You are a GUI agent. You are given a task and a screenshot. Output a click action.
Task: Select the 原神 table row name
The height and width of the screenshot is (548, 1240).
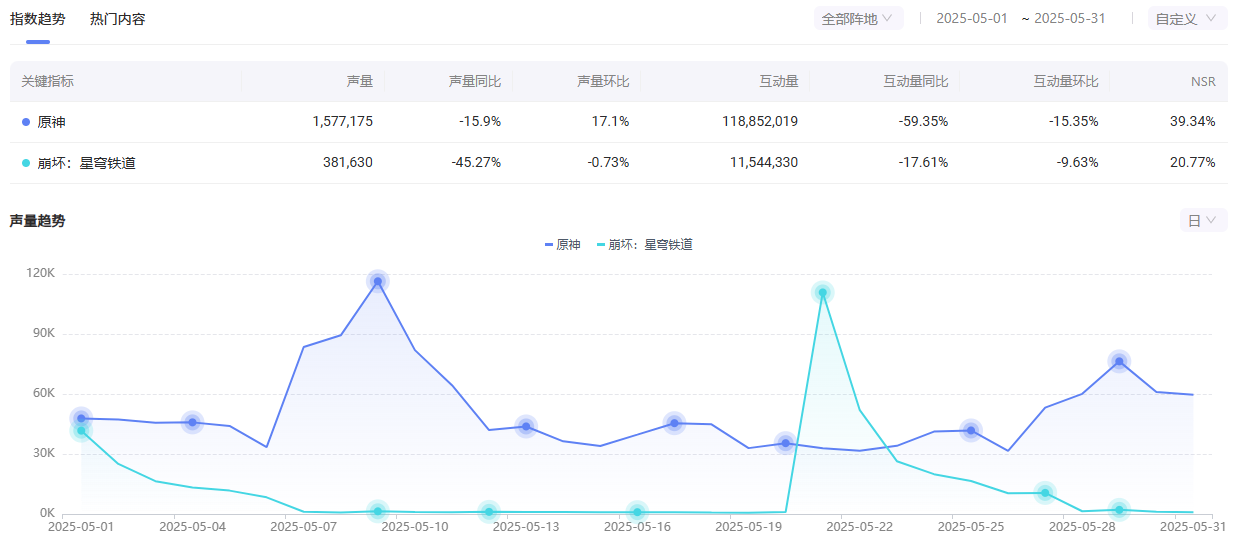tap(51, 121)
